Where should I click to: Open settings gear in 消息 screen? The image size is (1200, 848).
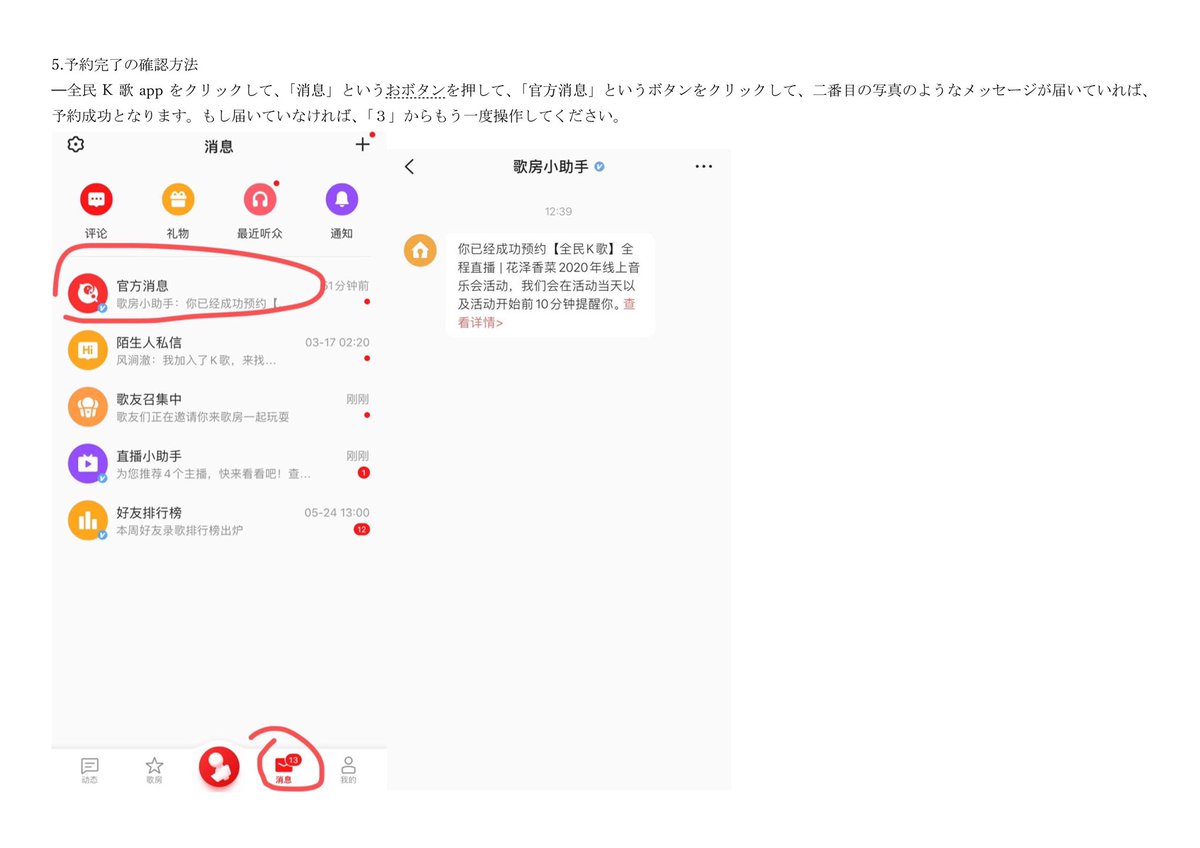[75, 145]
